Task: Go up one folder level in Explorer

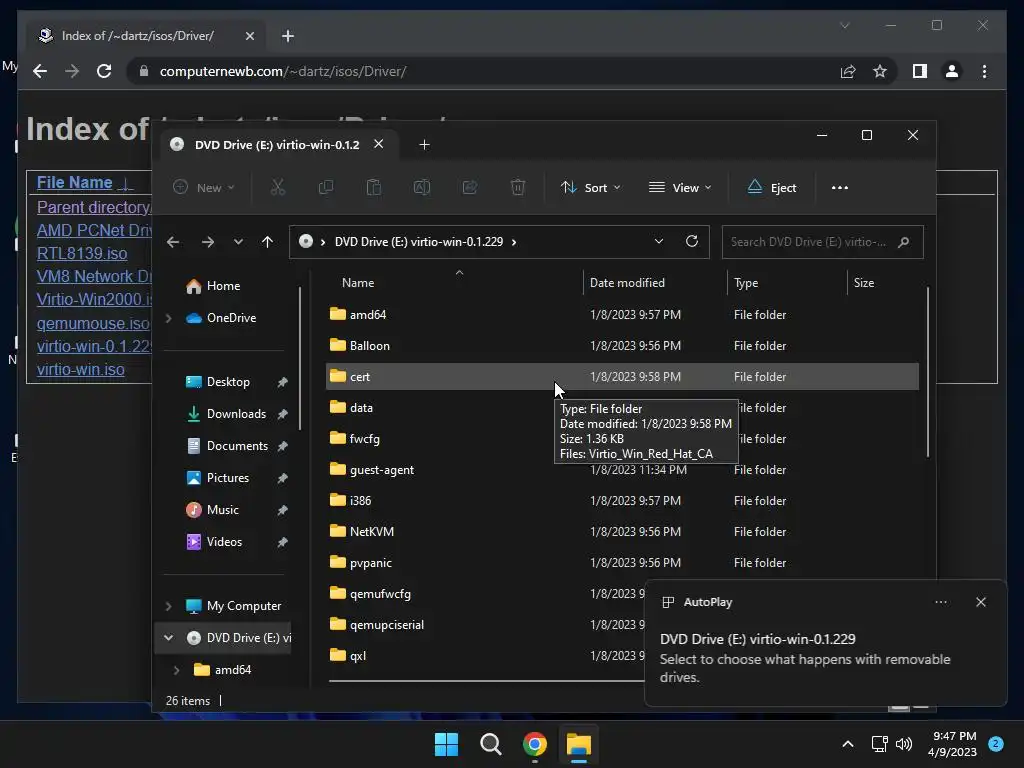Action: tap(267, 242)
